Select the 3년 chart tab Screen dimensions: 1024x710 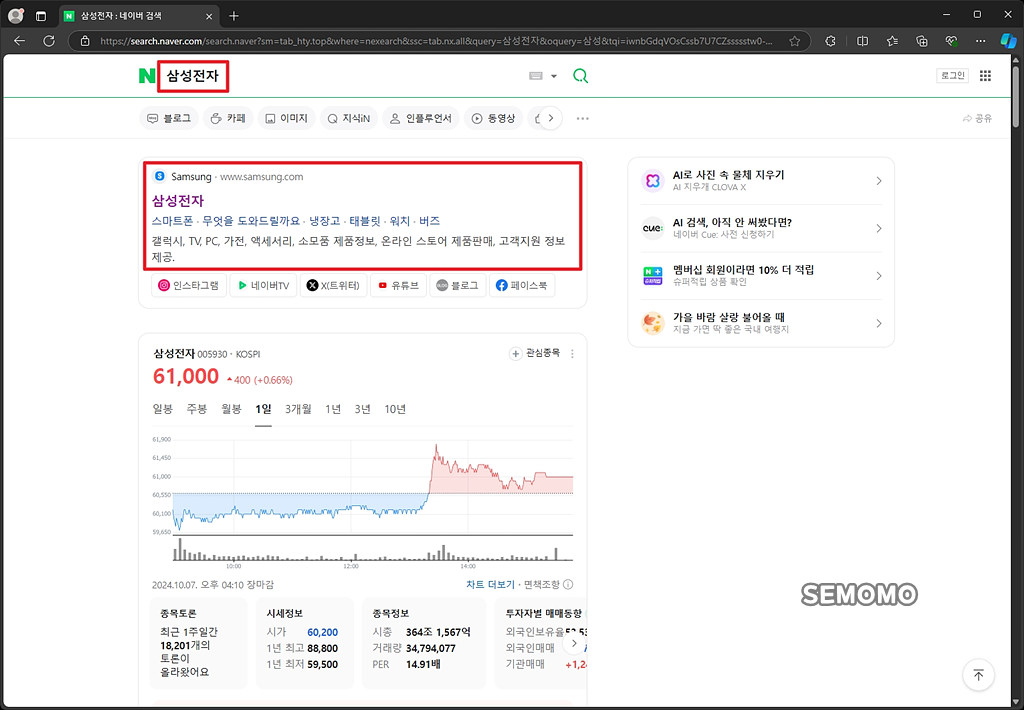click(362, 409)
